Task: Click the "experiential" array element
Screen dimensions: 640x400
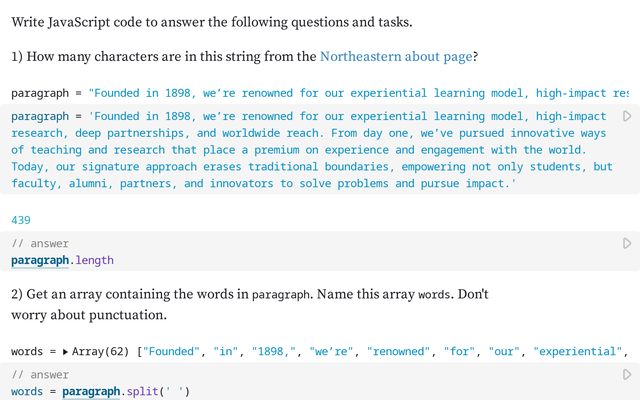Action: point(576,352)
